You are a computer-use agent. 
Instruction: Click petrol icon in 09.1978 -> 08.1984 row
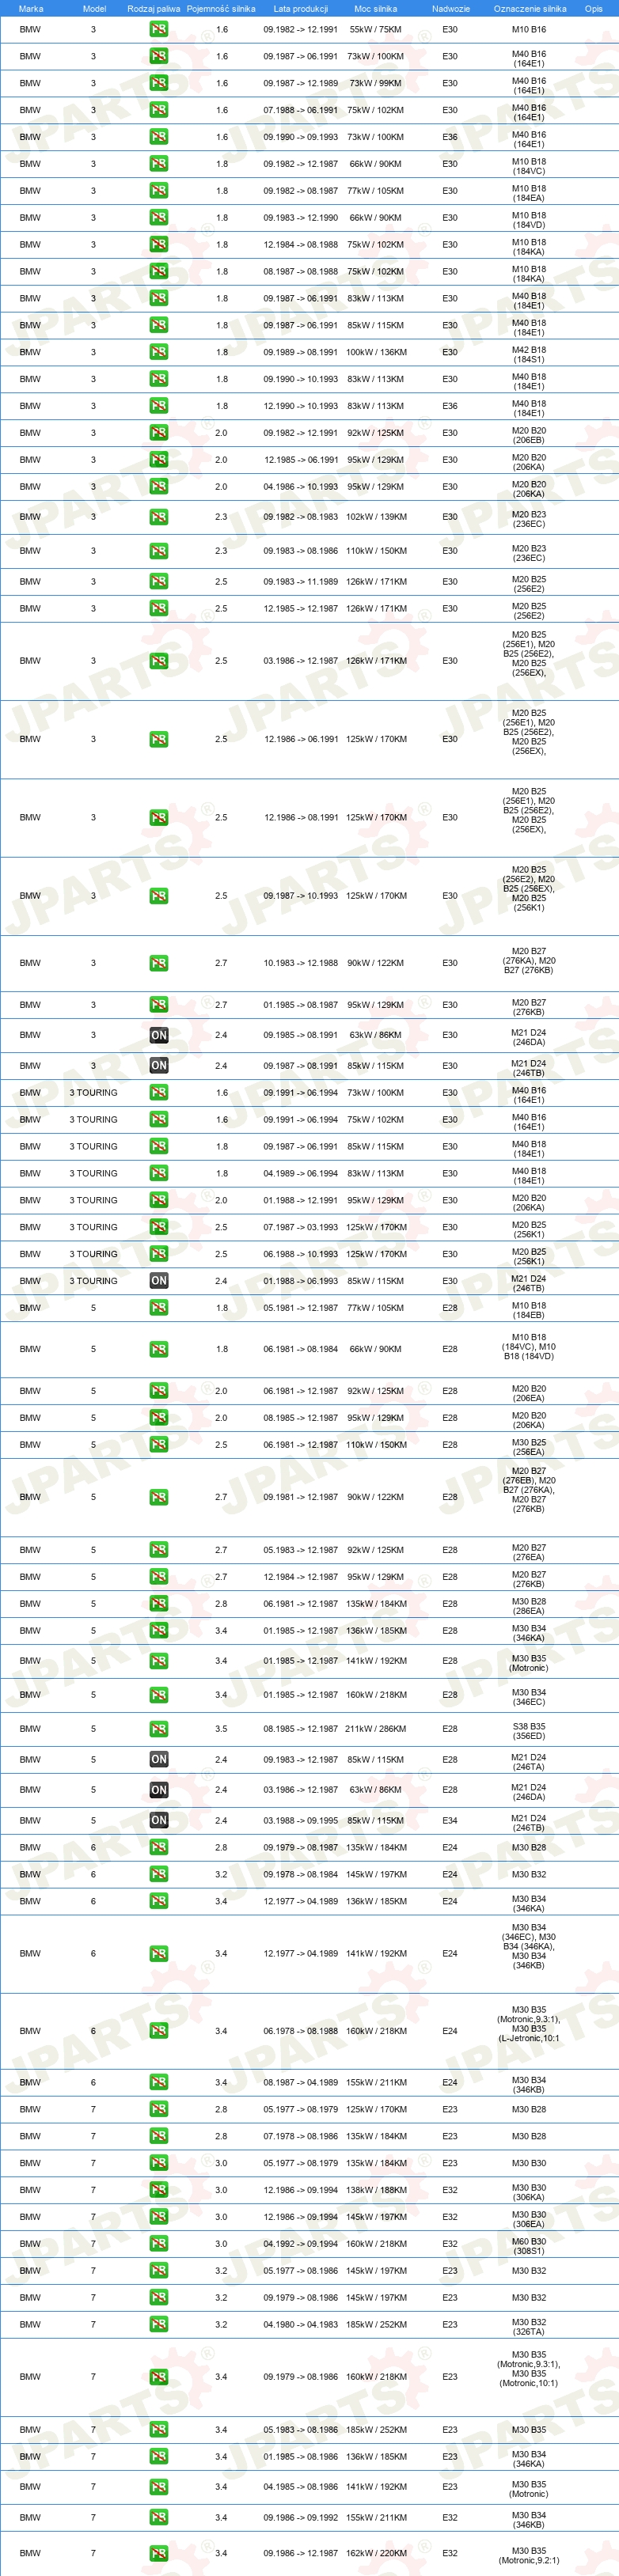point(159,1875)
